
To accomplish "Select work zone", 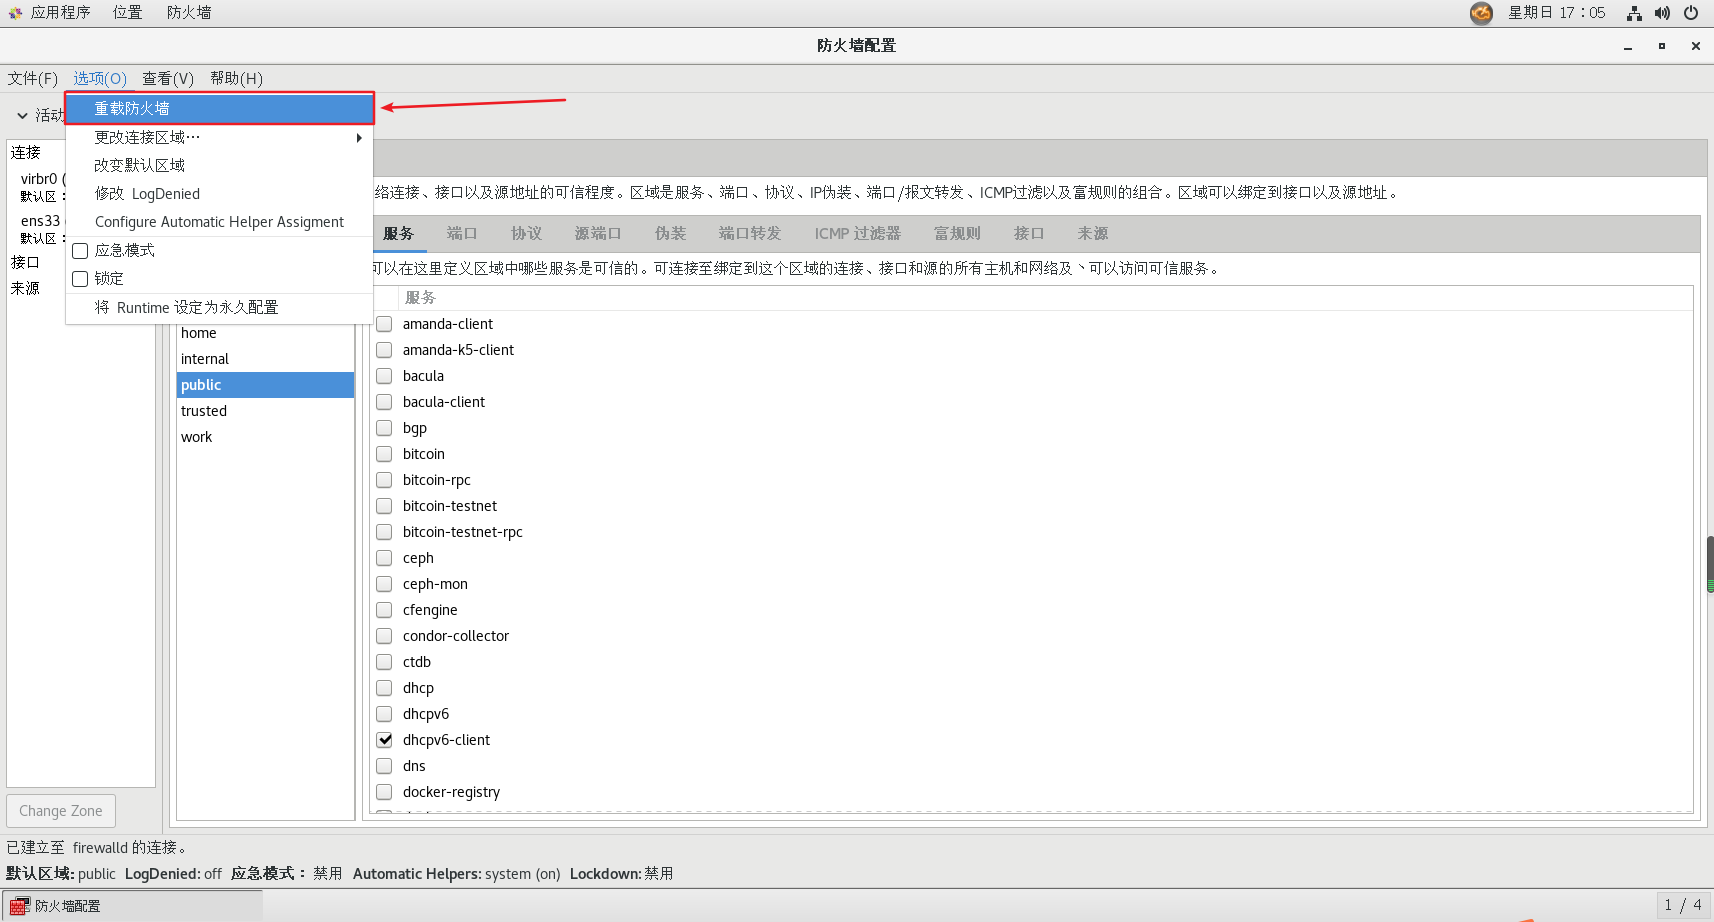I will [265, 437].
